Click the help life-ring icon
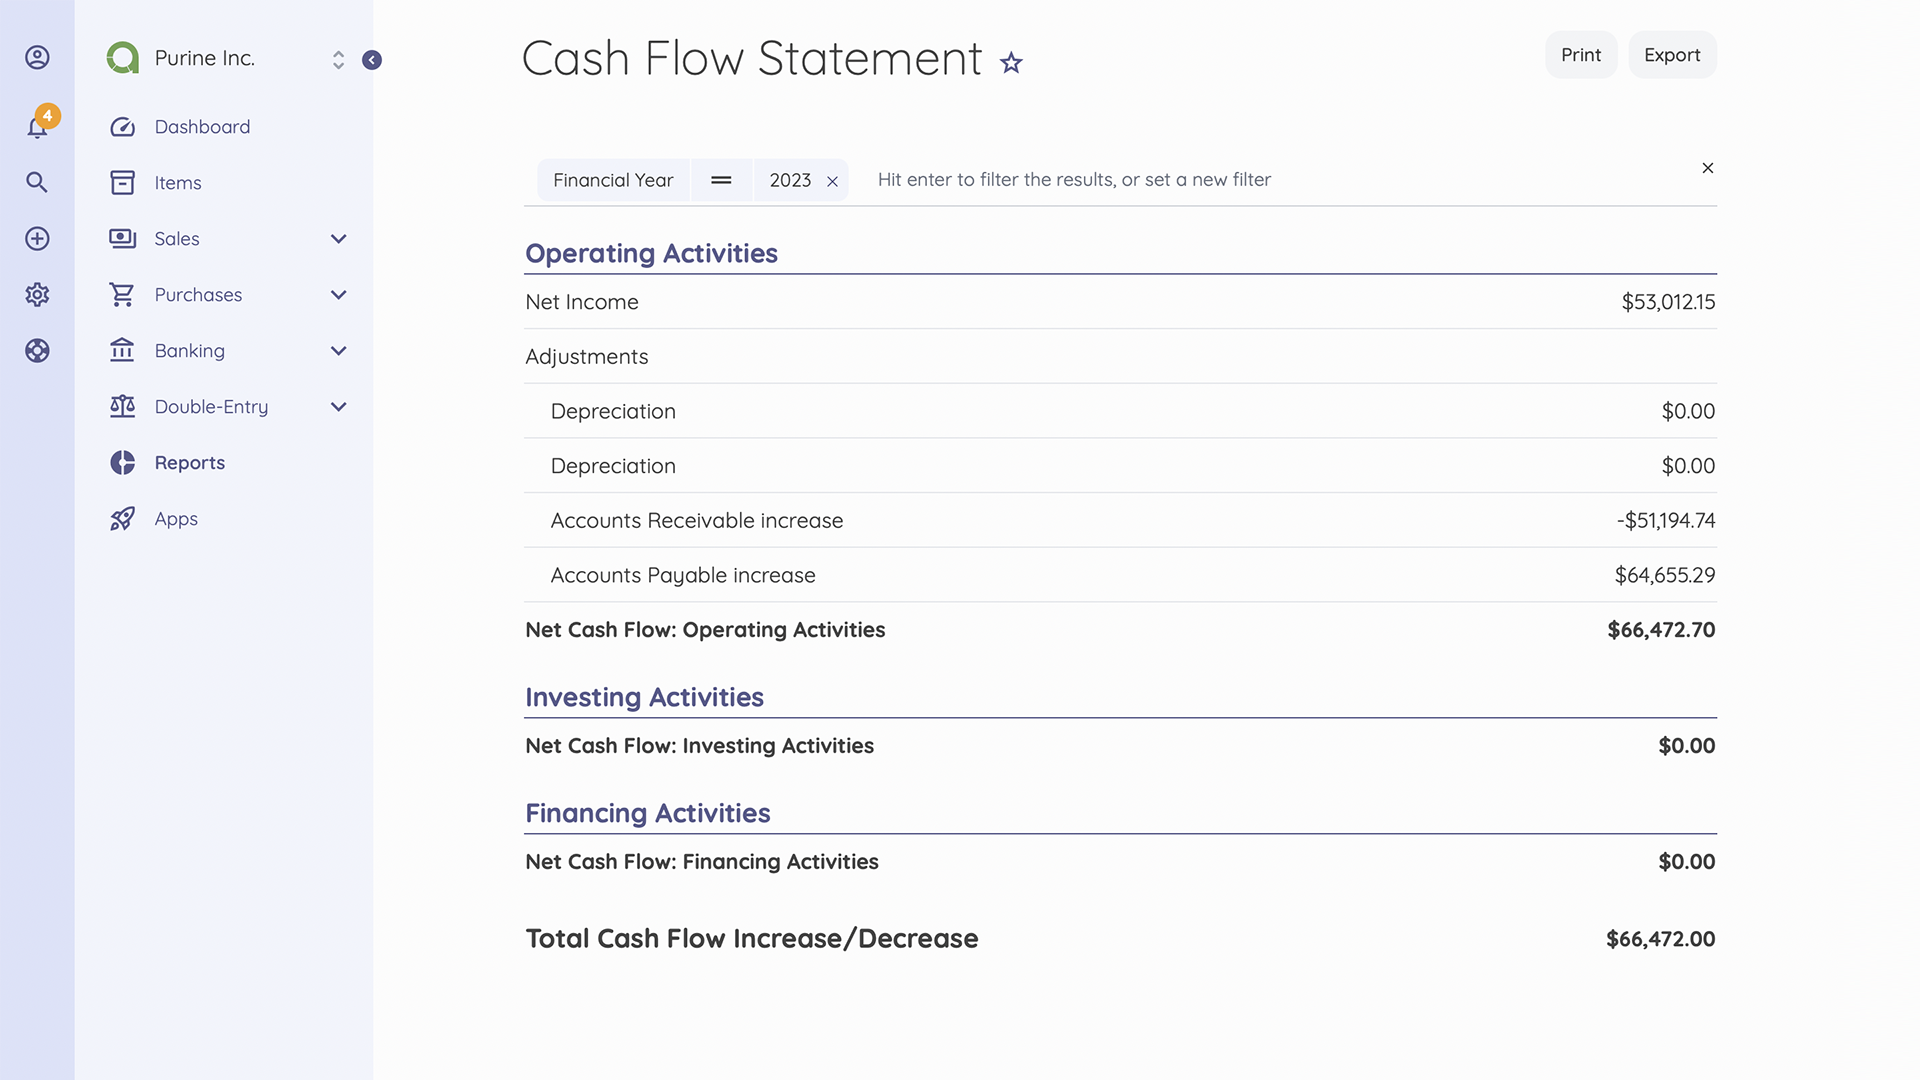The height and width of the screenshot is (1080, 1920). point(37,350)
